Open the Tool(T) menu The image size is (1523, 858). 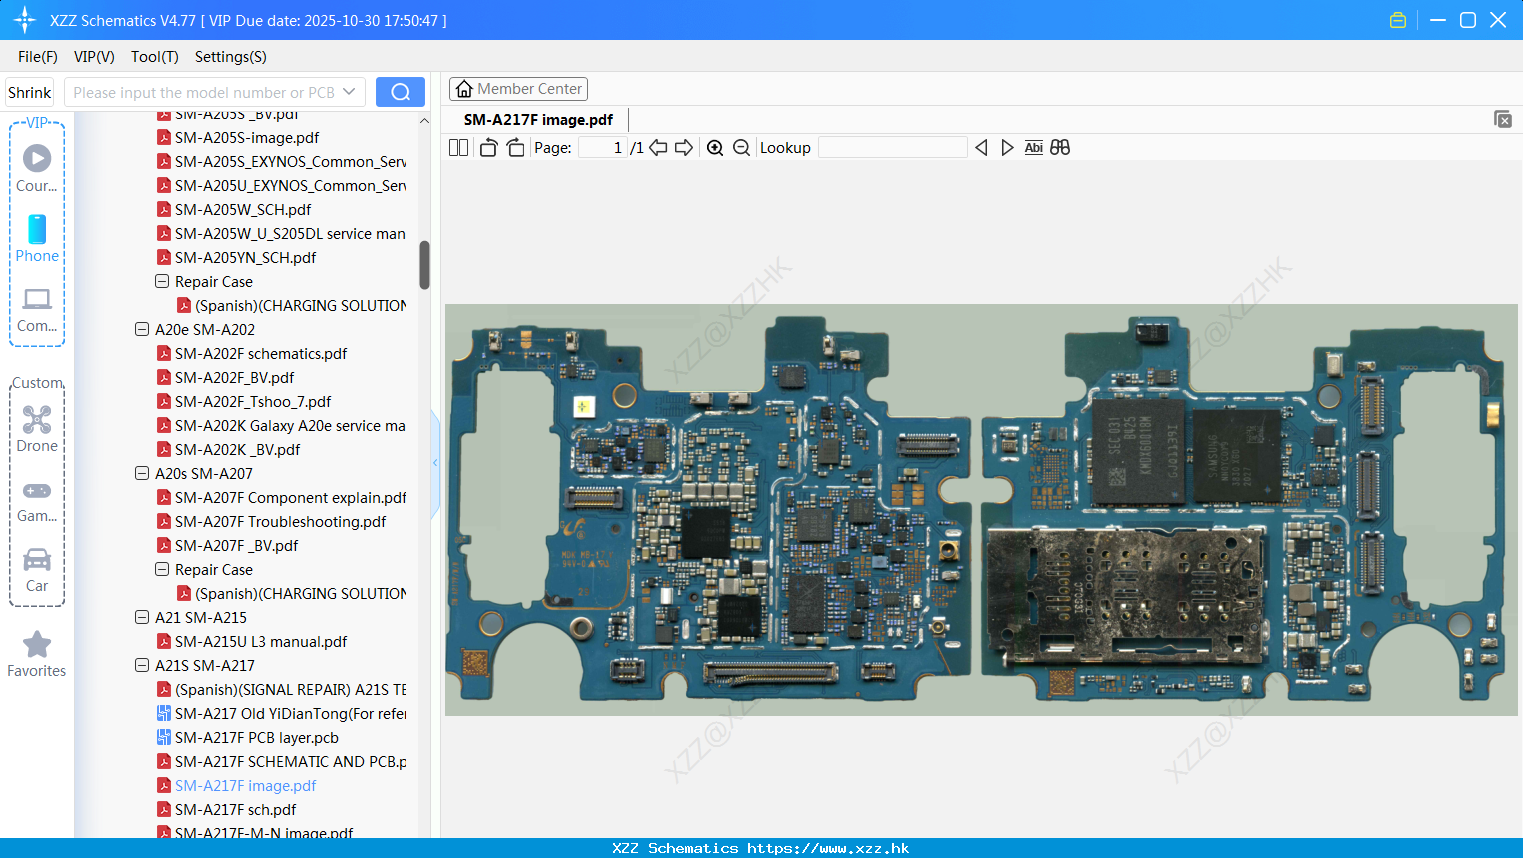155,57
